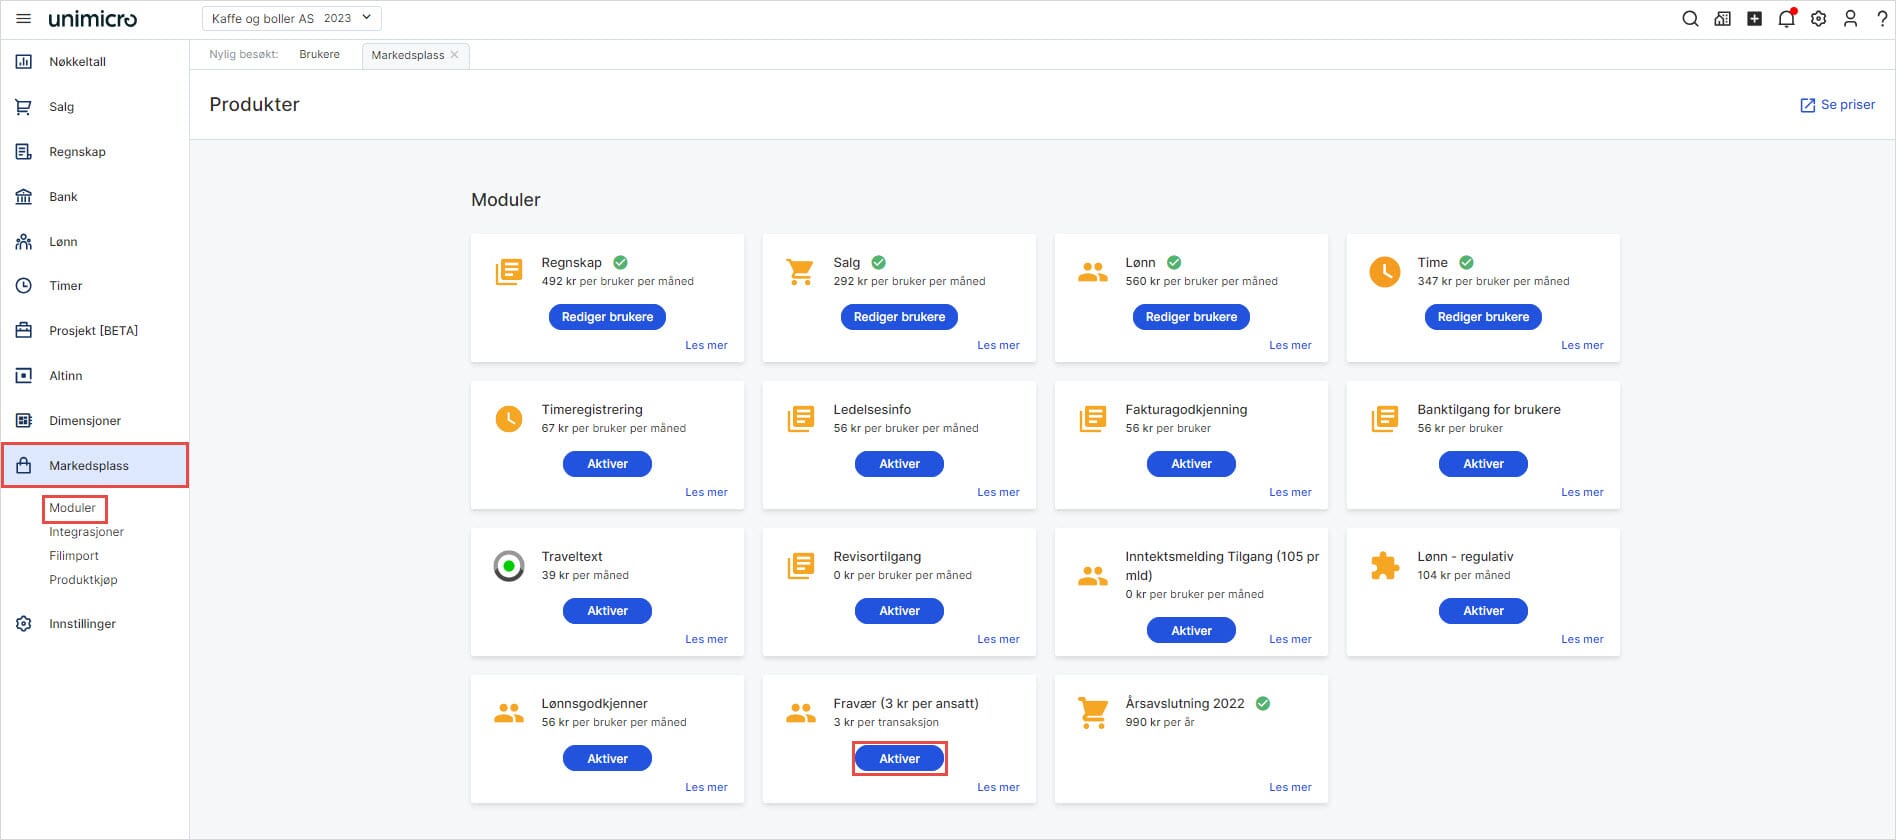The width and height of the screenshot is (1896, 840).
Task: Expand the Regnskap sidebar section
Action: pyautogui.click(x=77, y=152)
